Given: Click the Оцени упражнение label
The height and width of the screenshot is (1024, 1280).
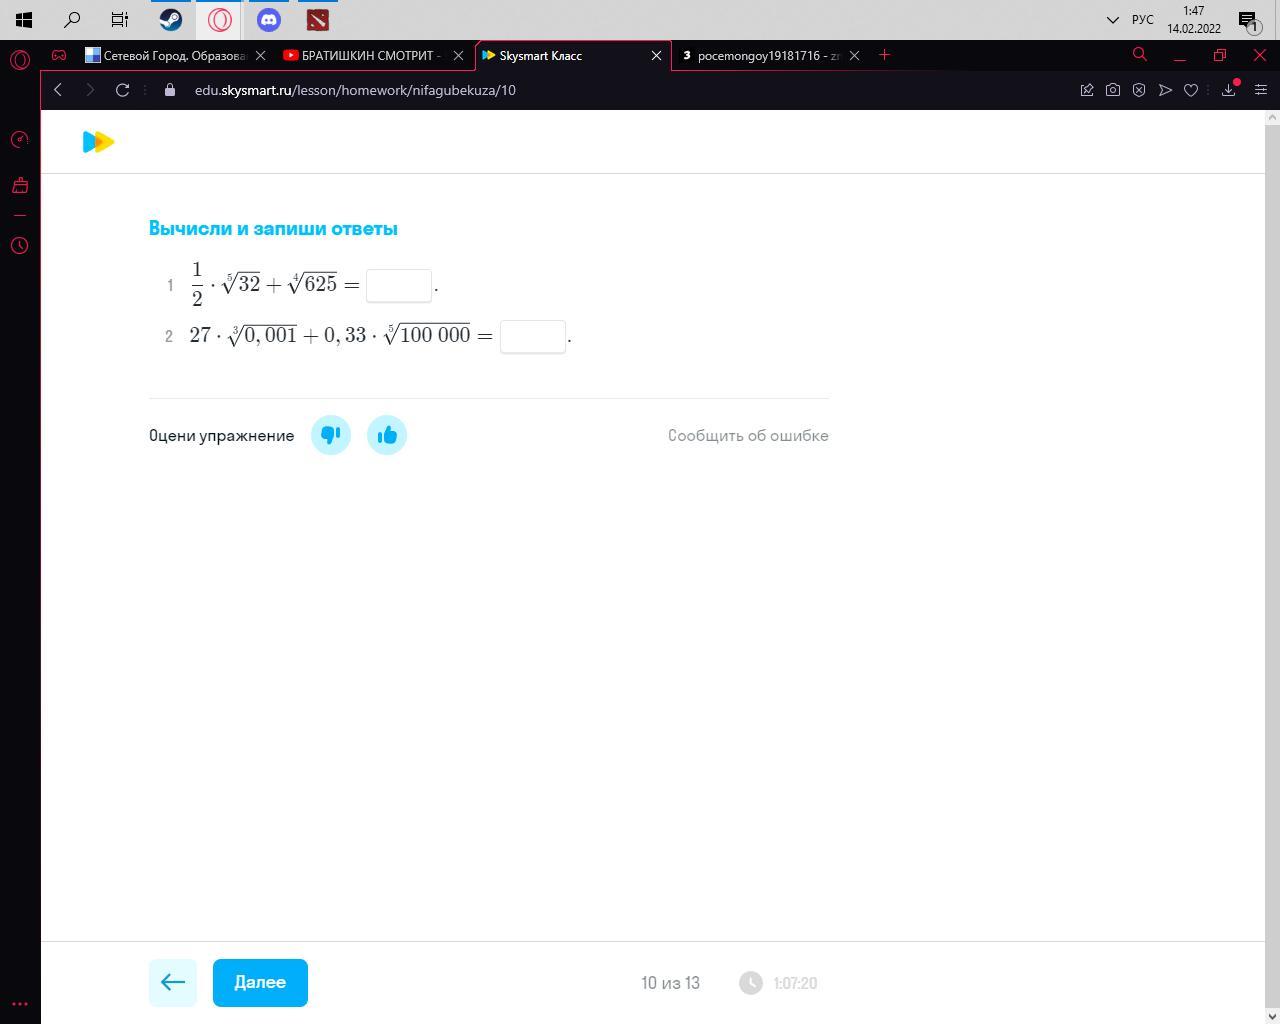Looking at the screenshot, I should click(221, 435).
